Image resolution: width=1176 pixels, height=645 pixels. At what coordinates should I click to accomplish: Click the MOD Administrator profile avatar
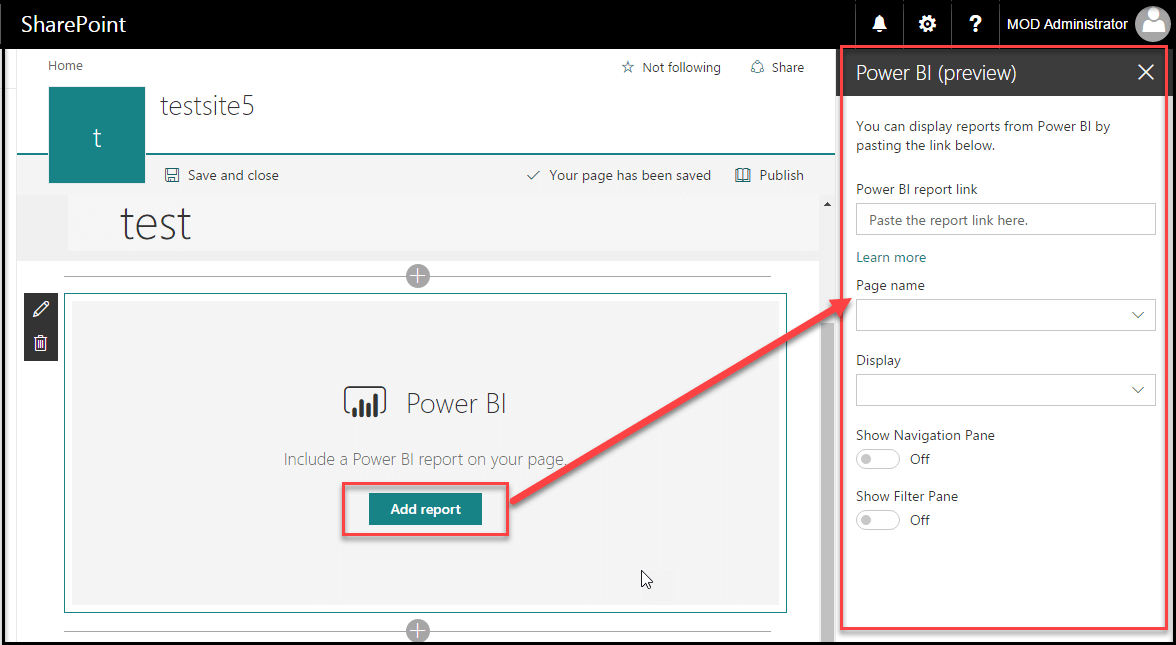(1152, 24)
